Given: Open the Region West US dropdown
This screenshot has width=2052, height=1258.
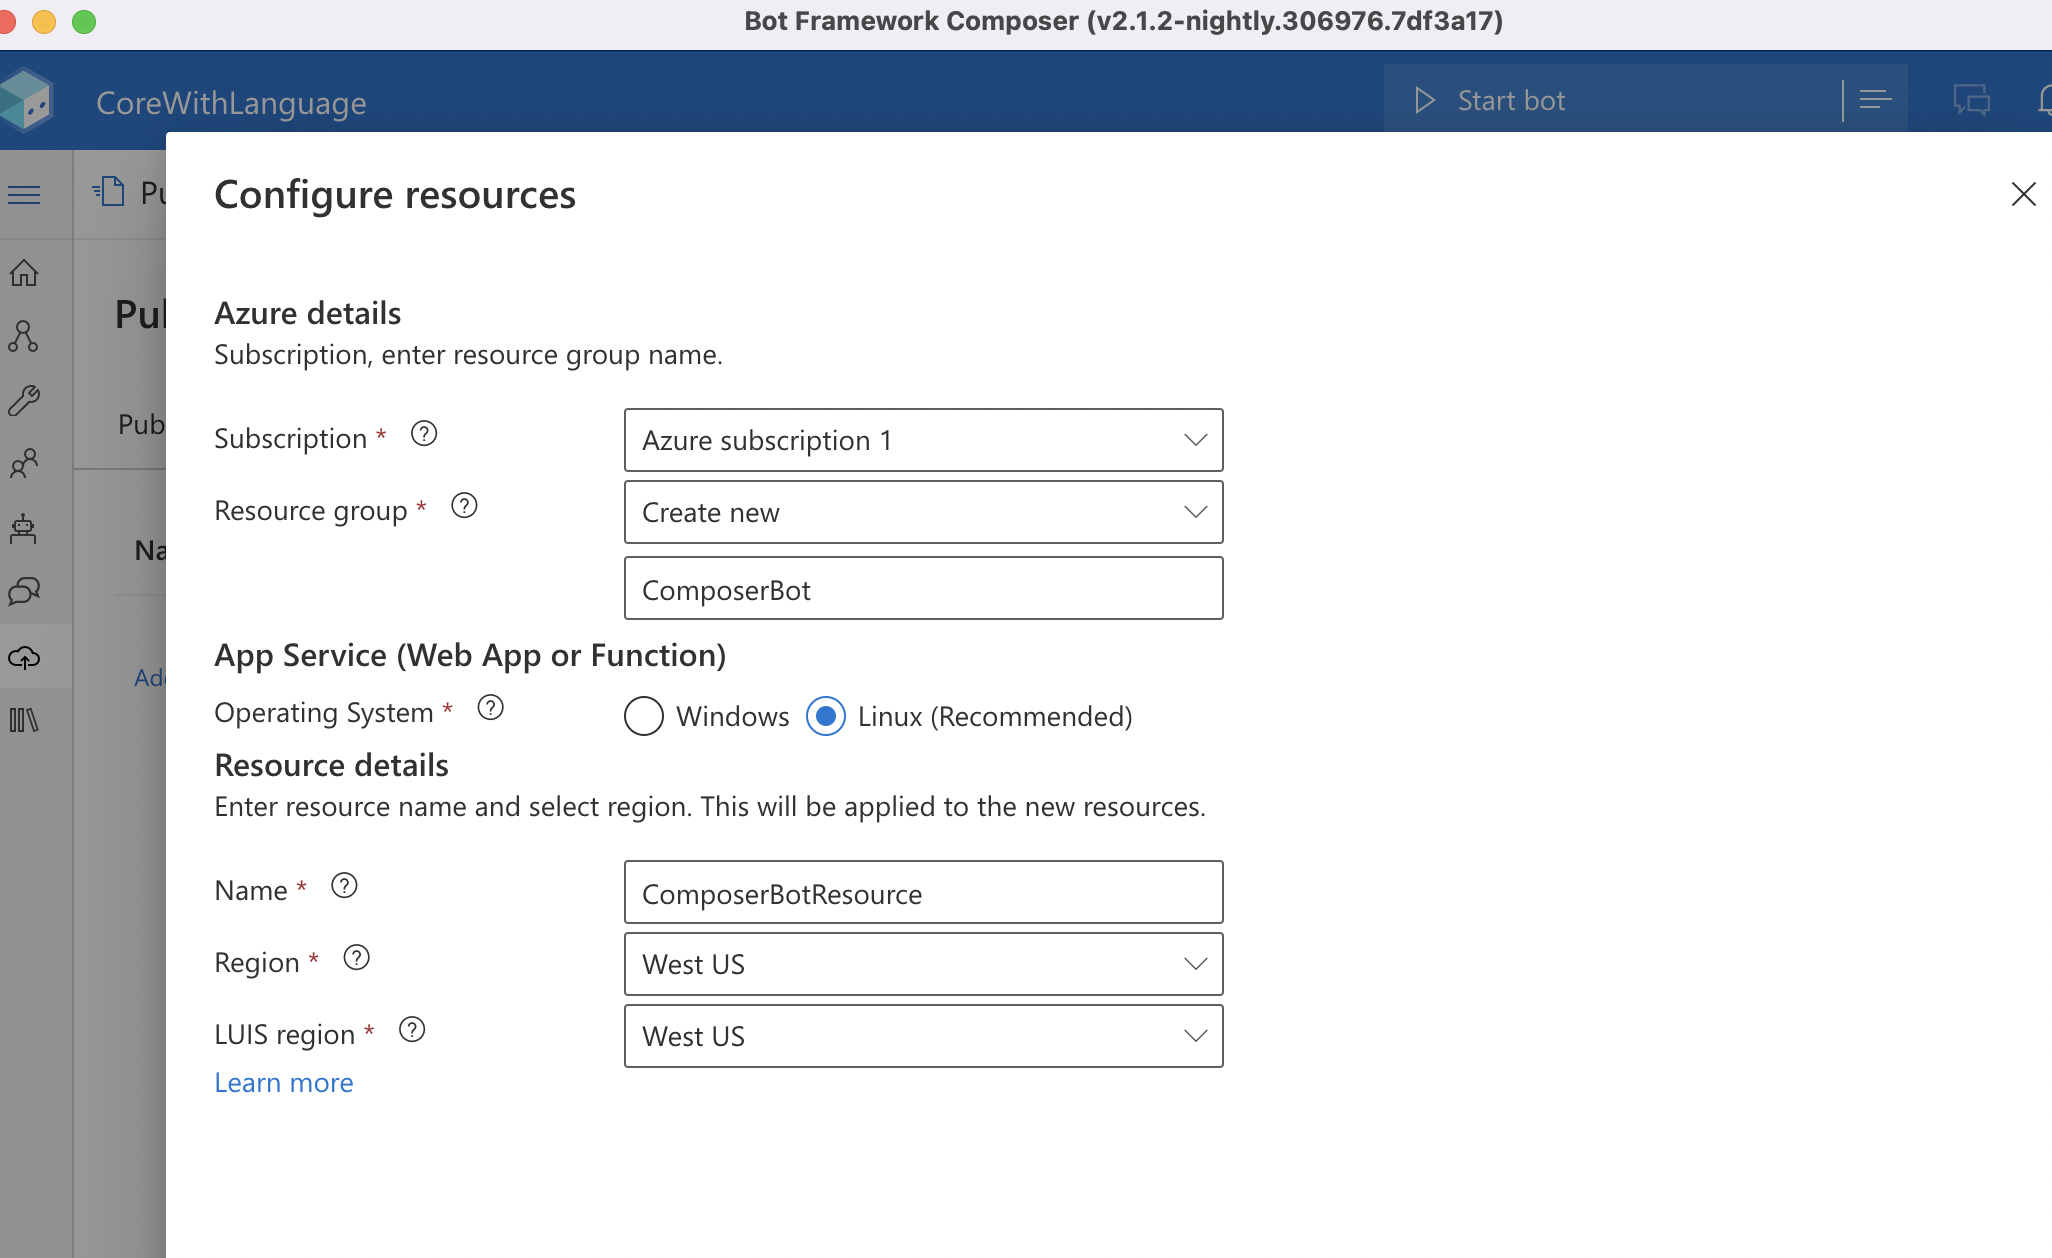Looking at the screenshot, I should coord(923,964).
